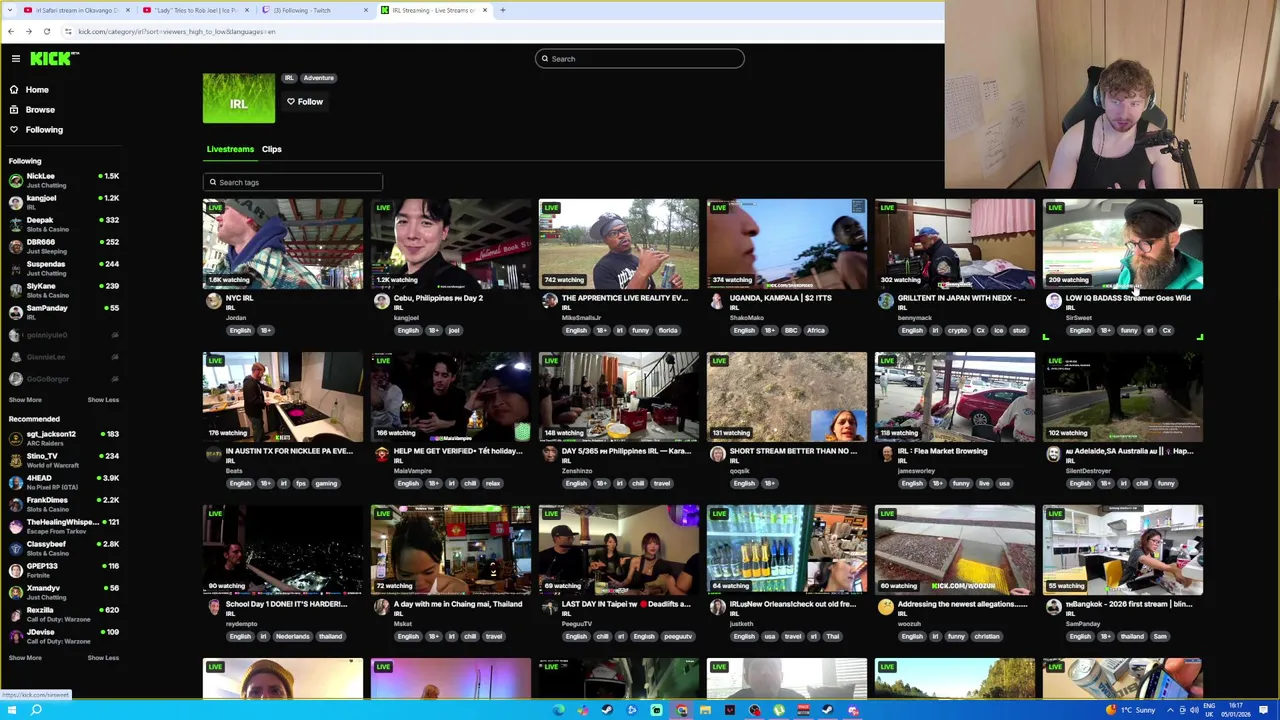Screen dimensions: 1280x720
Task: Click the kick.com address bar URL
Action: (177, 31)
